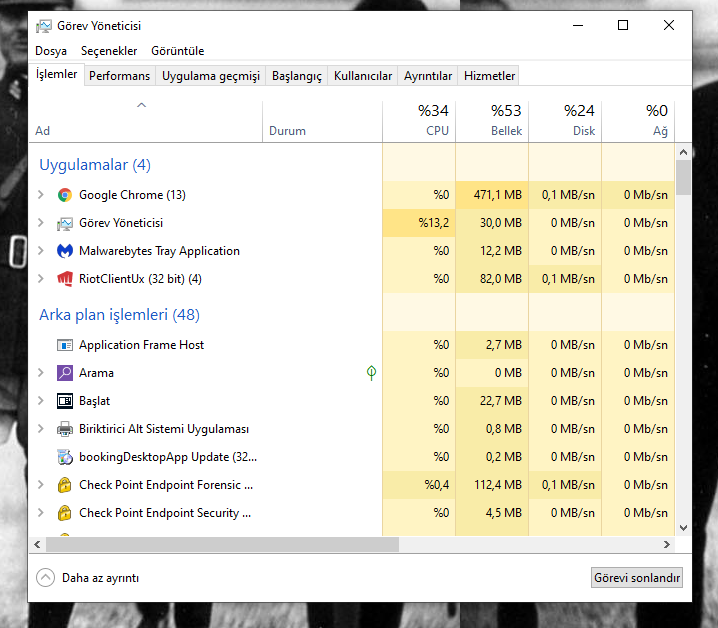The image size is (718, 628).
Task: Sort processes by Bellek column header
Action: tap(492, 121)
